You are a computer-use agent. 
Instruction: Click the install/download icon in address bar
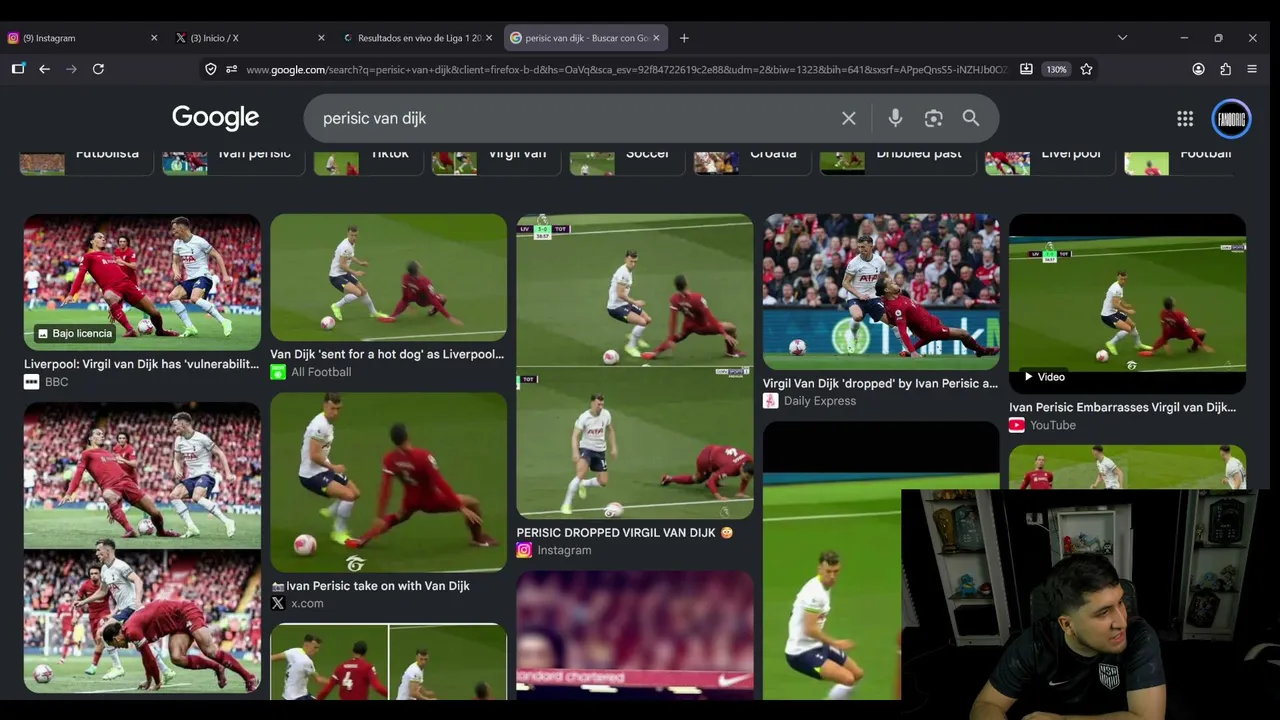click(x=1026, y=69)
